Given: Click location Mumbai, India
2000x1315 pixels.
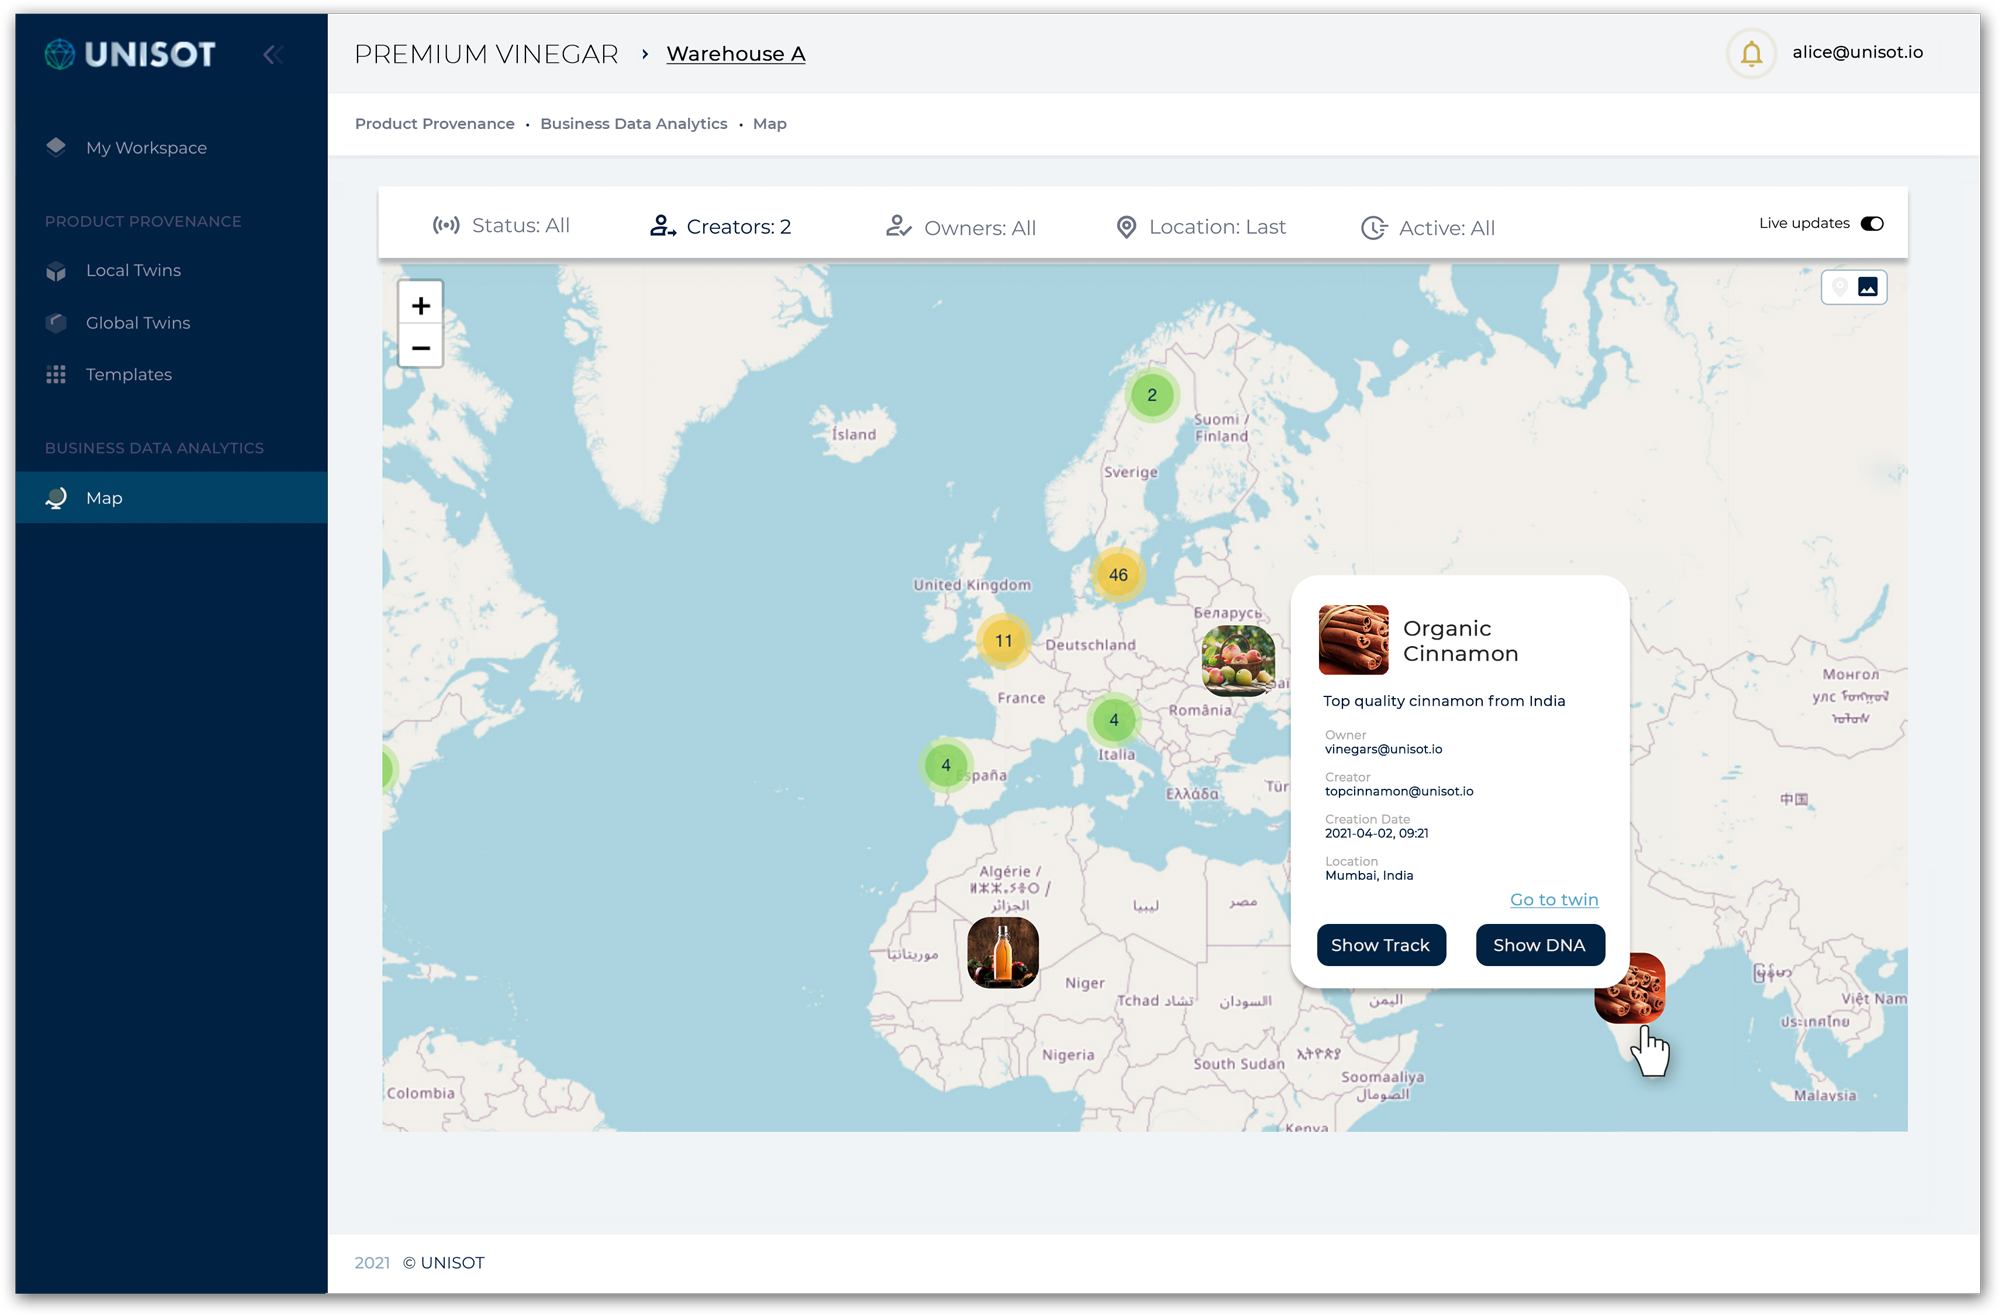Looking at the screenshot, I should click(1369, 876).
